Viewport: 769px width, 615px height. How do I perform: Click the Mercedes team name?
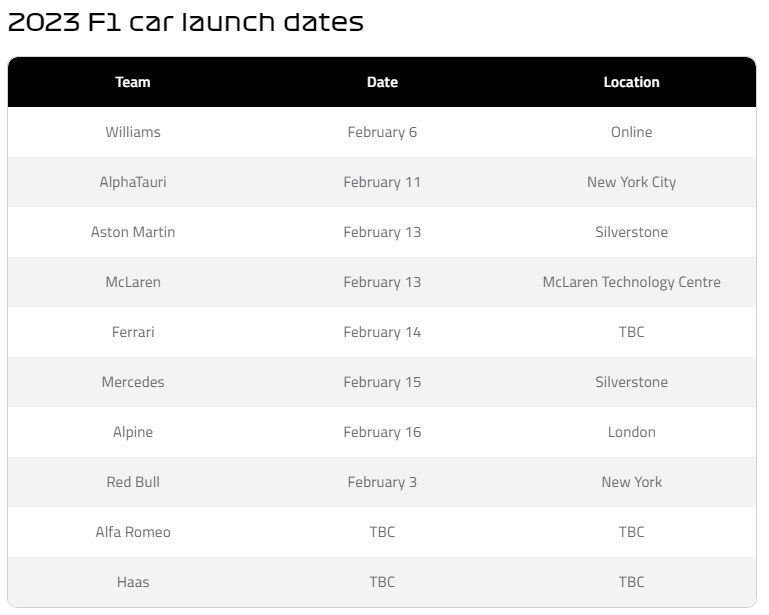133,382
